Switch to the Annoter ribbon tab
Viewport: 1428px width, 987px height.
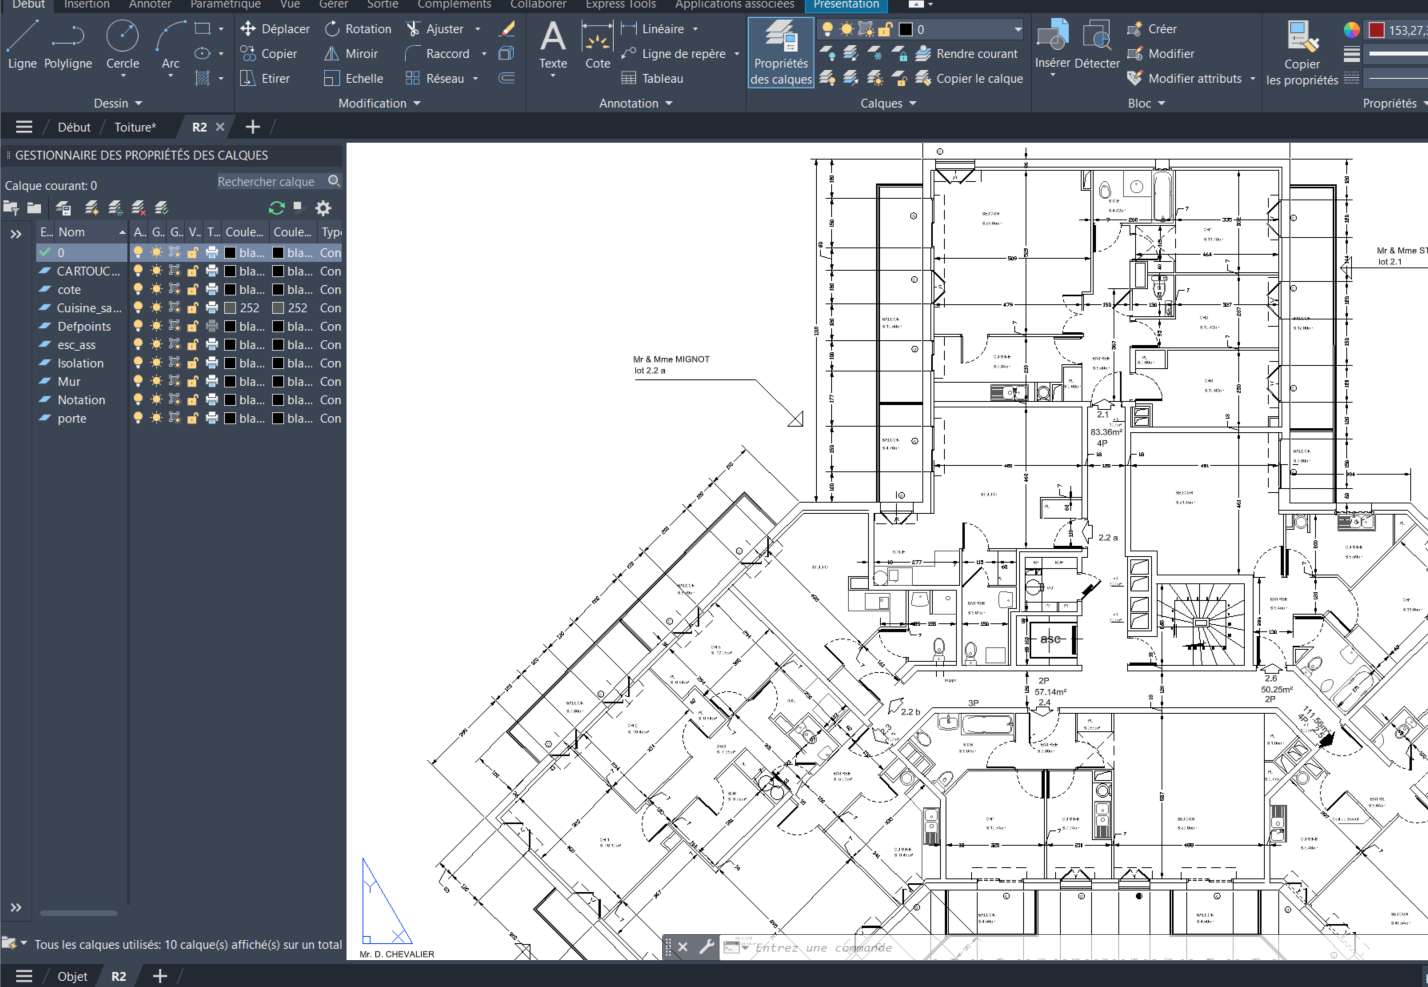pyautogui.click(x=150, y=5)
